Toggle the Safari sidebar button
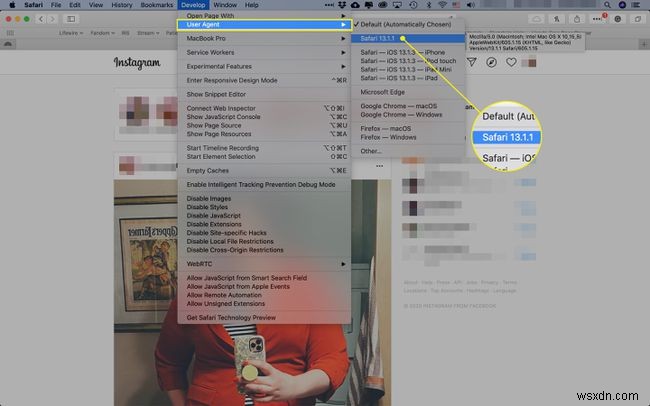650x406 pixels. coord(71,19)
